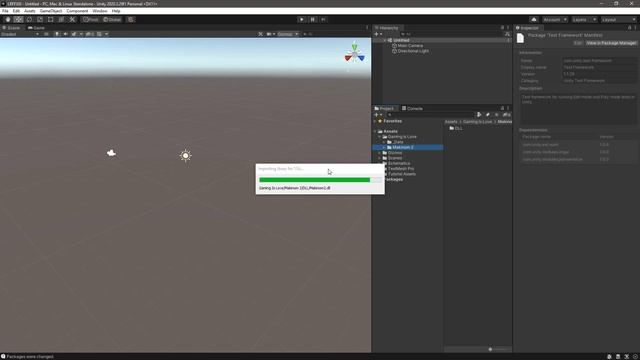The width and height of the screenshot is (640, 360).
Task: Open the Shaded draw mode dropdown
Action: 20,34
